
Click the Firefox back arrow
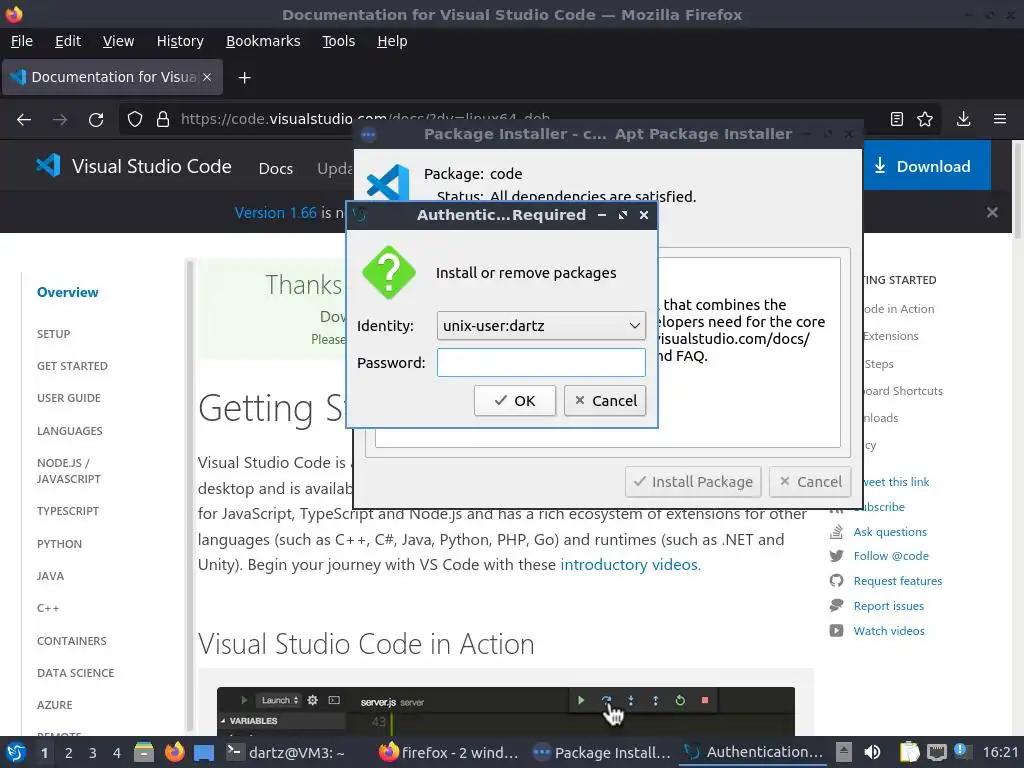pos(24,120)
